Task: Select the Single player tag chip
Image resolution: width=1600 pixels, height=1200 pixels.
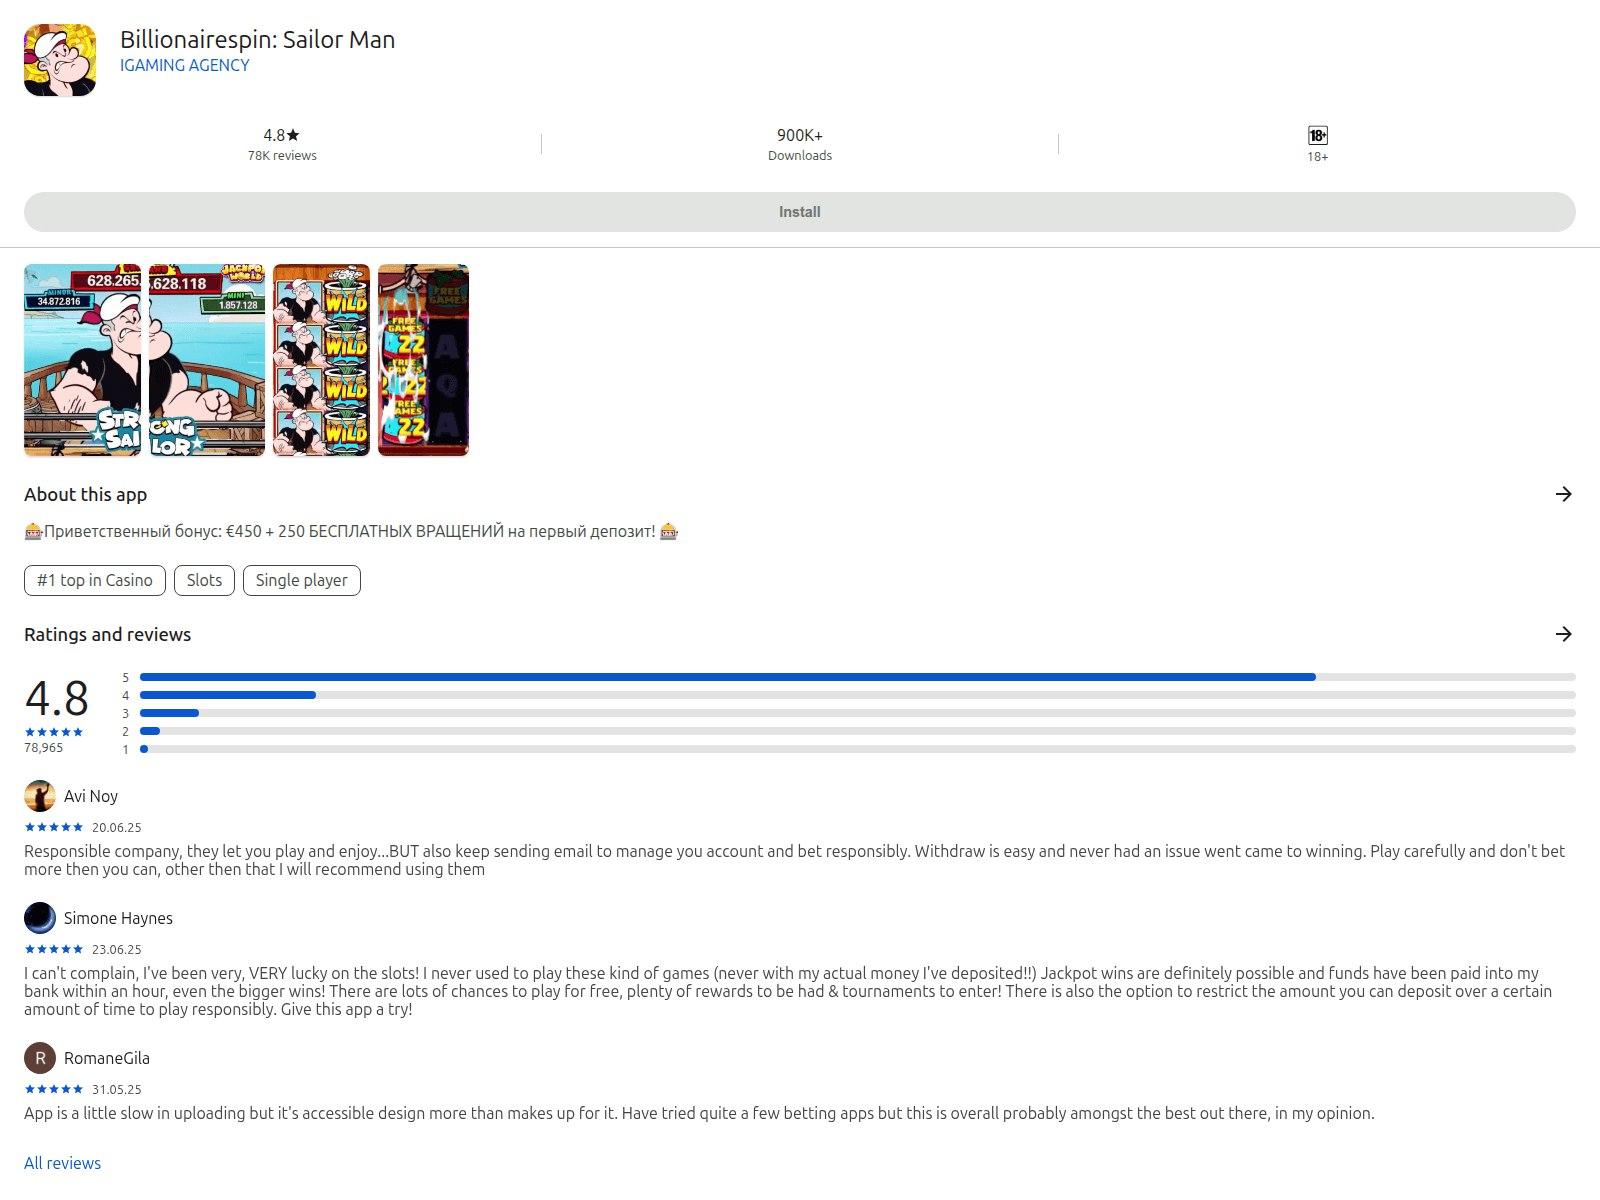Action: 301,580
